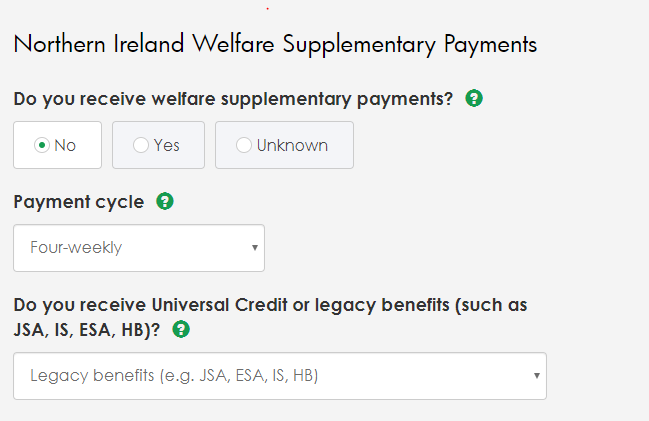Click the arrow on the Payment cycle dropdown

[255, 248]
